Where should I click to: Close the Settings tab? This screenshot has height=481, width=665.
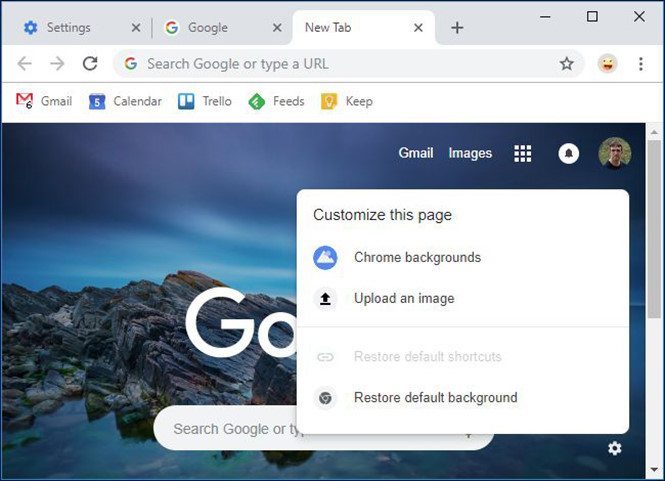coord(136,28)
